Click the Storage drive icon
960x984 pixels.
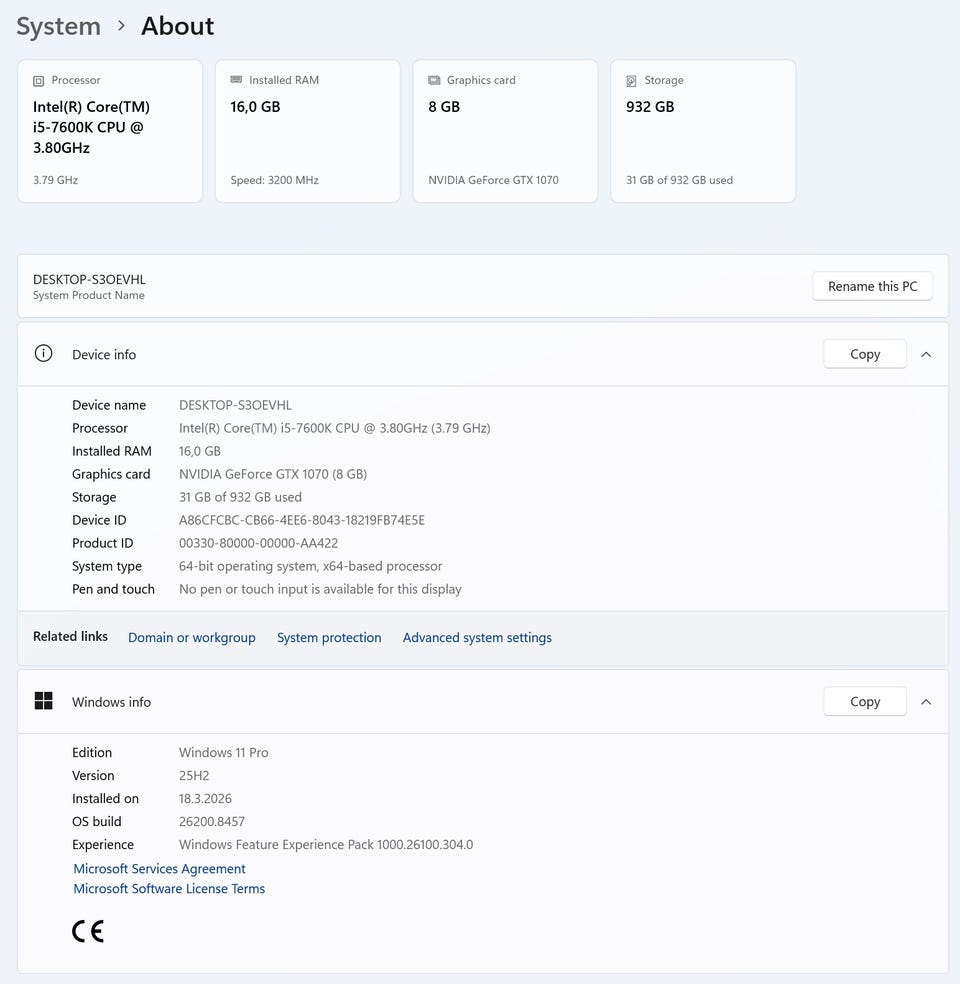pos(631,81)
